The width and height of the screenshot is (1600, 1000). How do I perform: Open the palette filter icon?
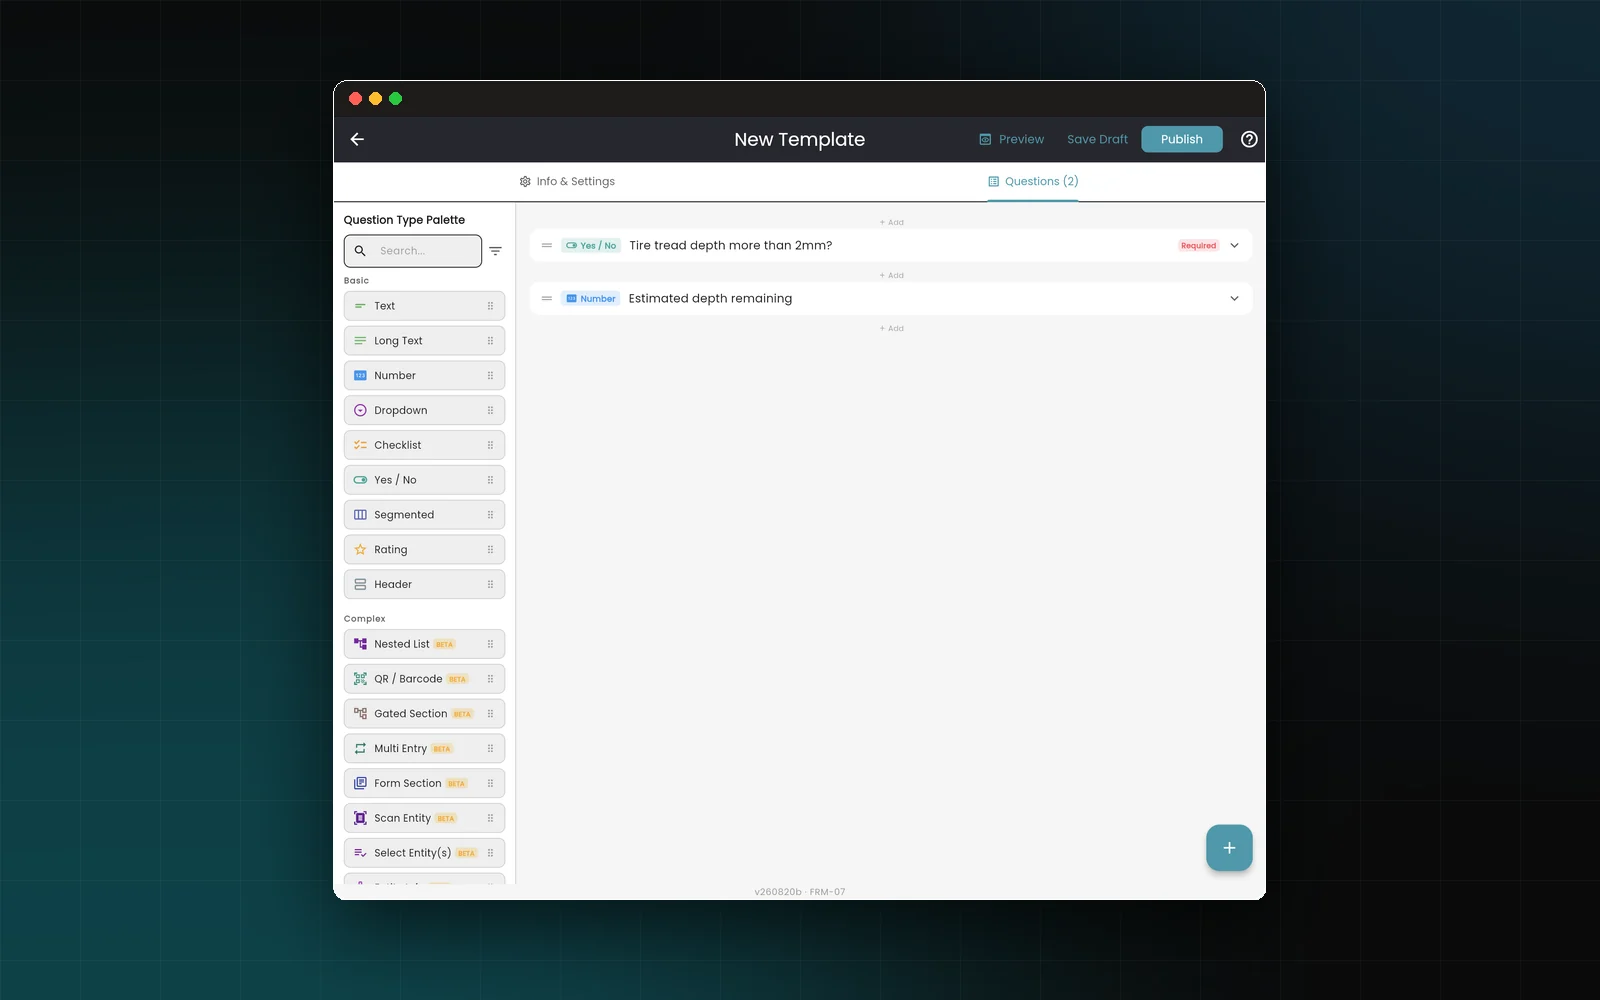pos(495,251)
